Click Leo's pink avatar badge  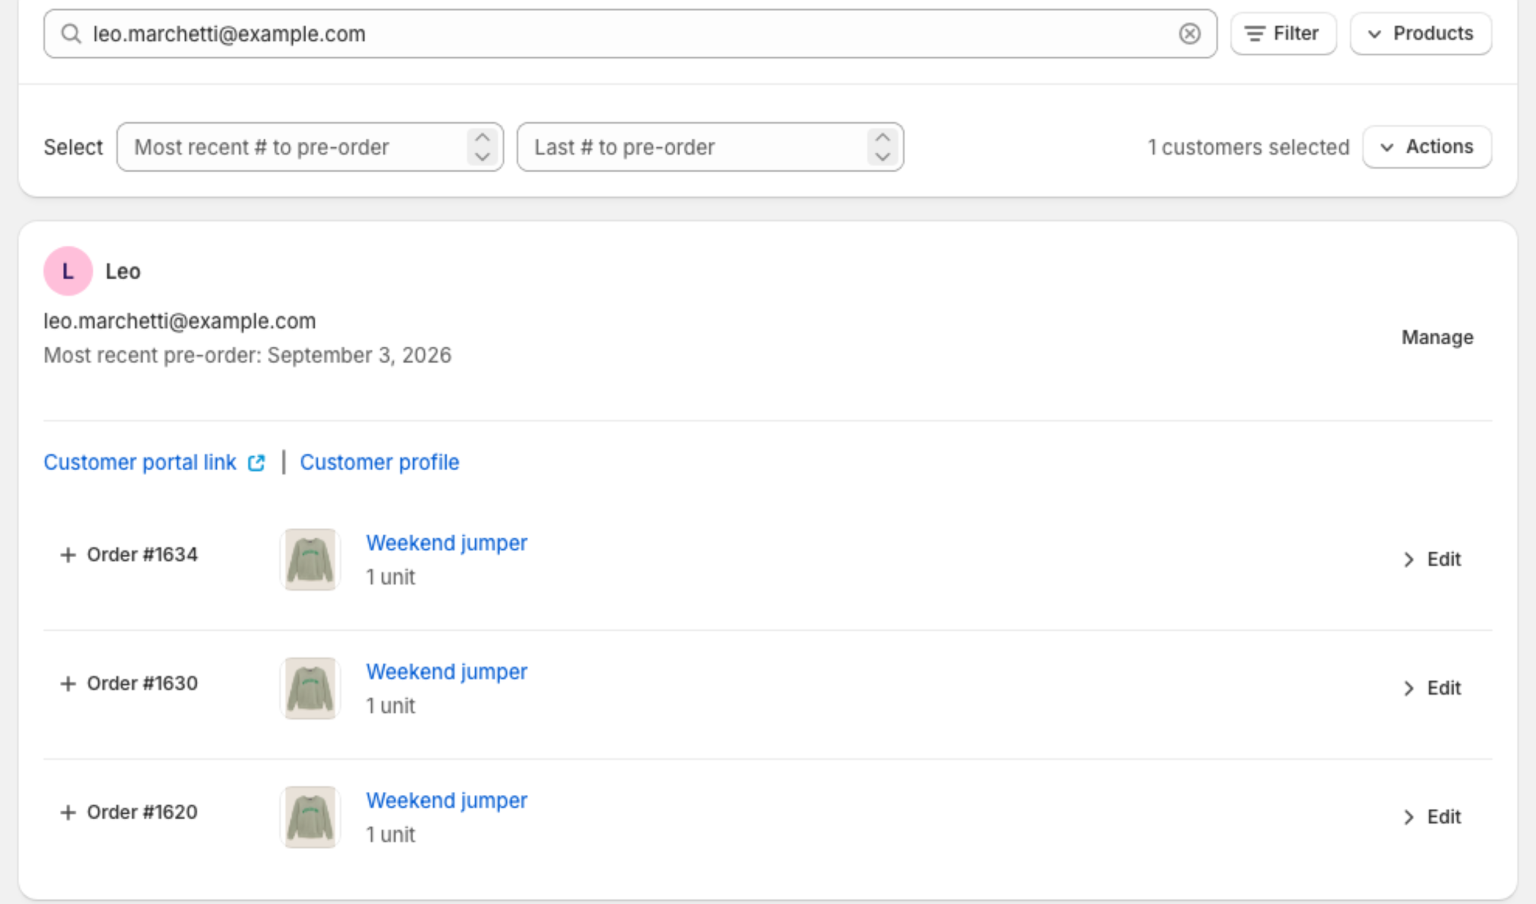point(68,271)
